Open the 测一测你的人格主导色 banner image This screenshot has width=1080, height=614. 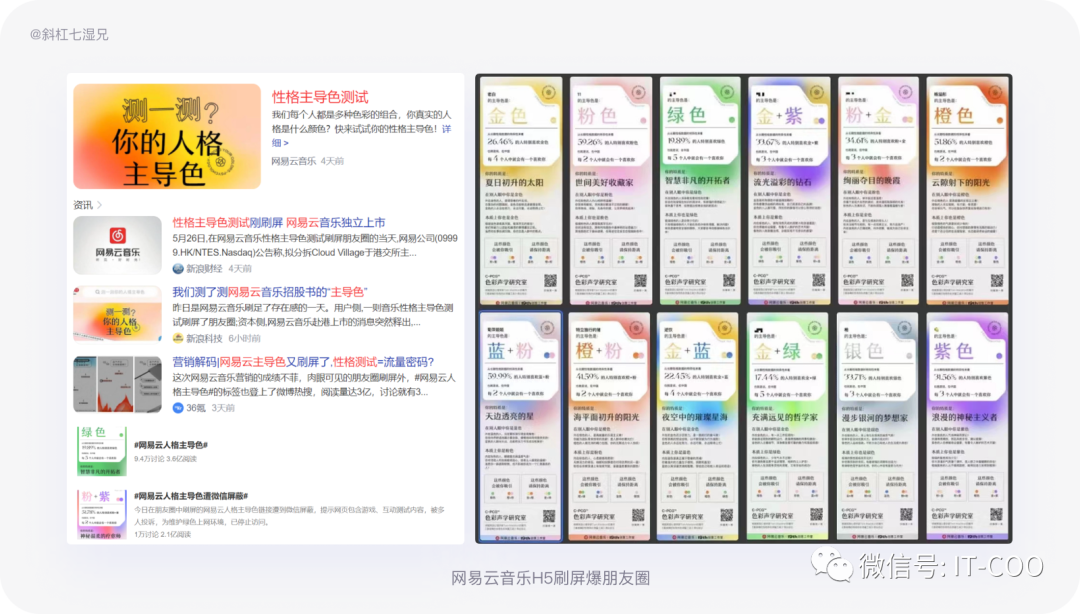coord(167,136)
